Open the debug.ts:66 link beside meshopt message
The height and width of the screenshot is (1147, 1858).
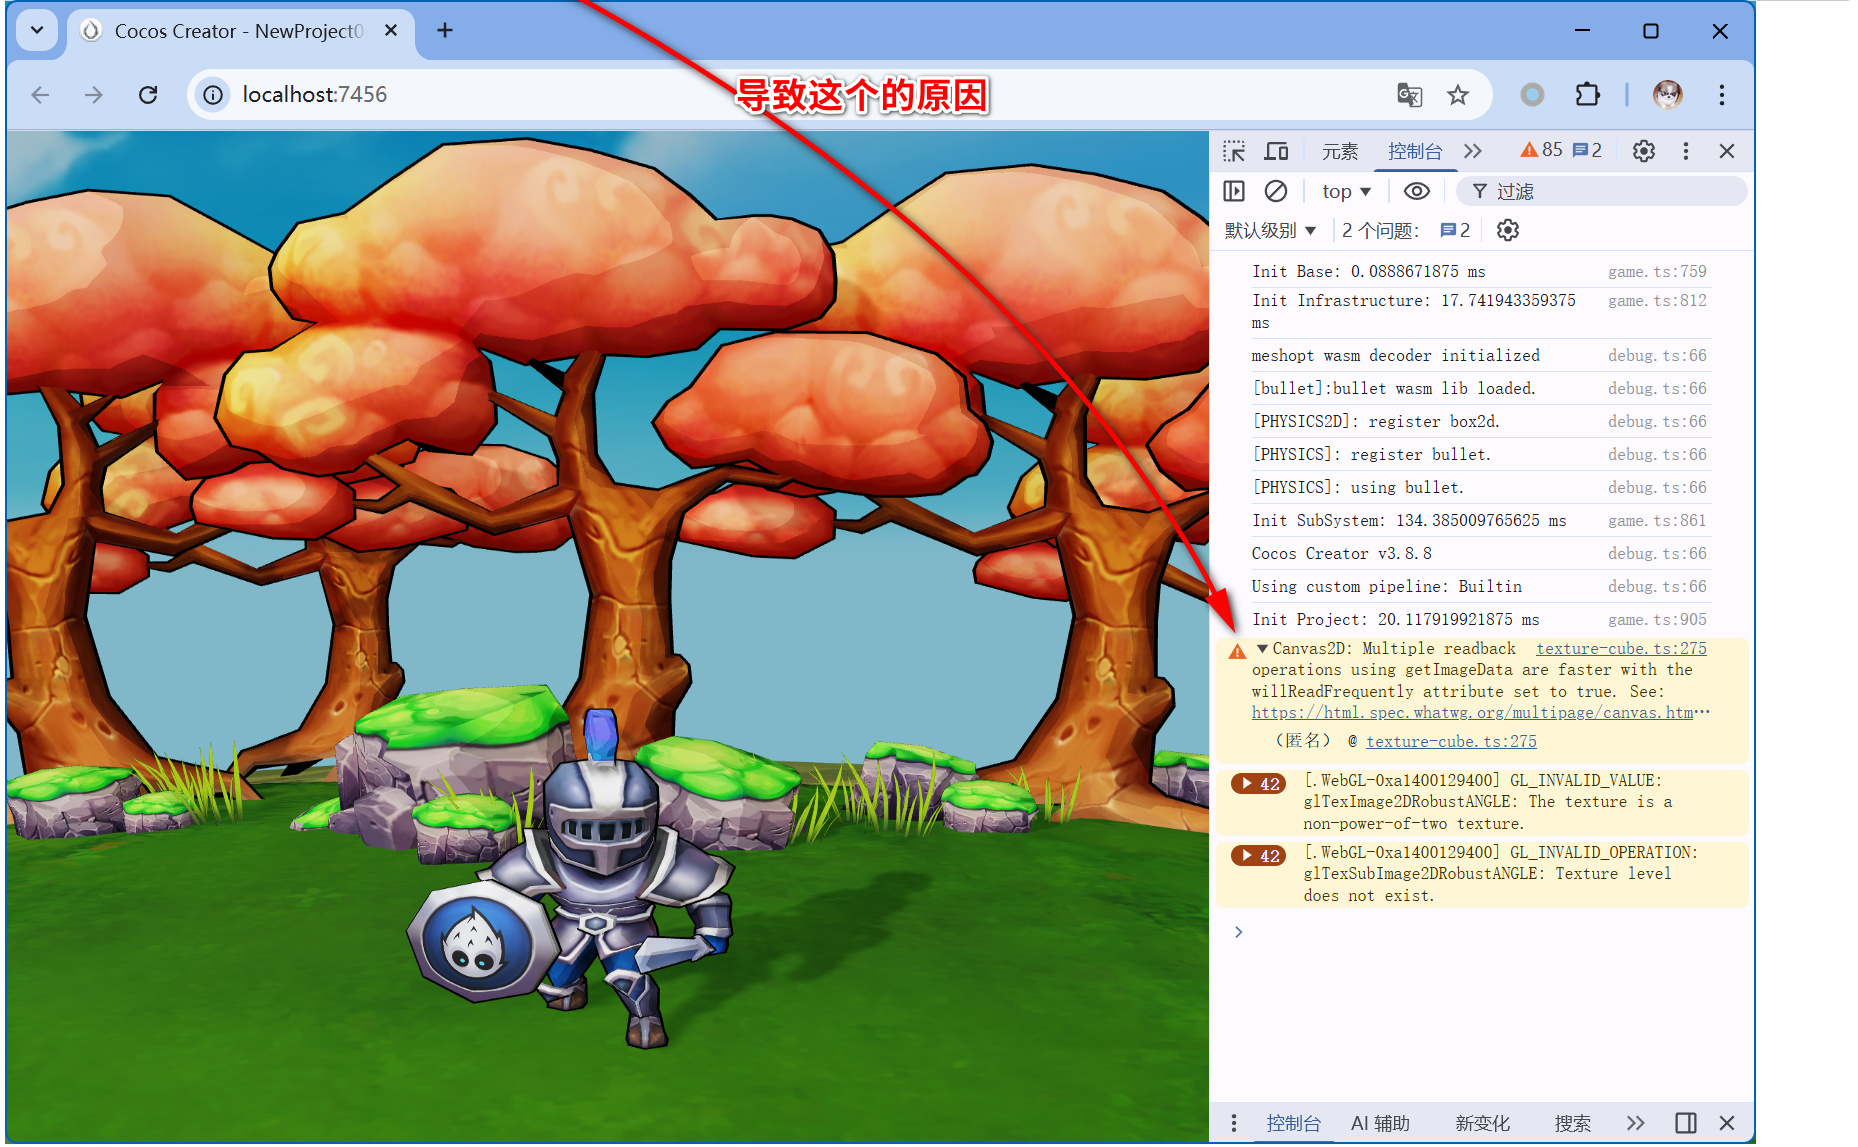pos(1657,356)
